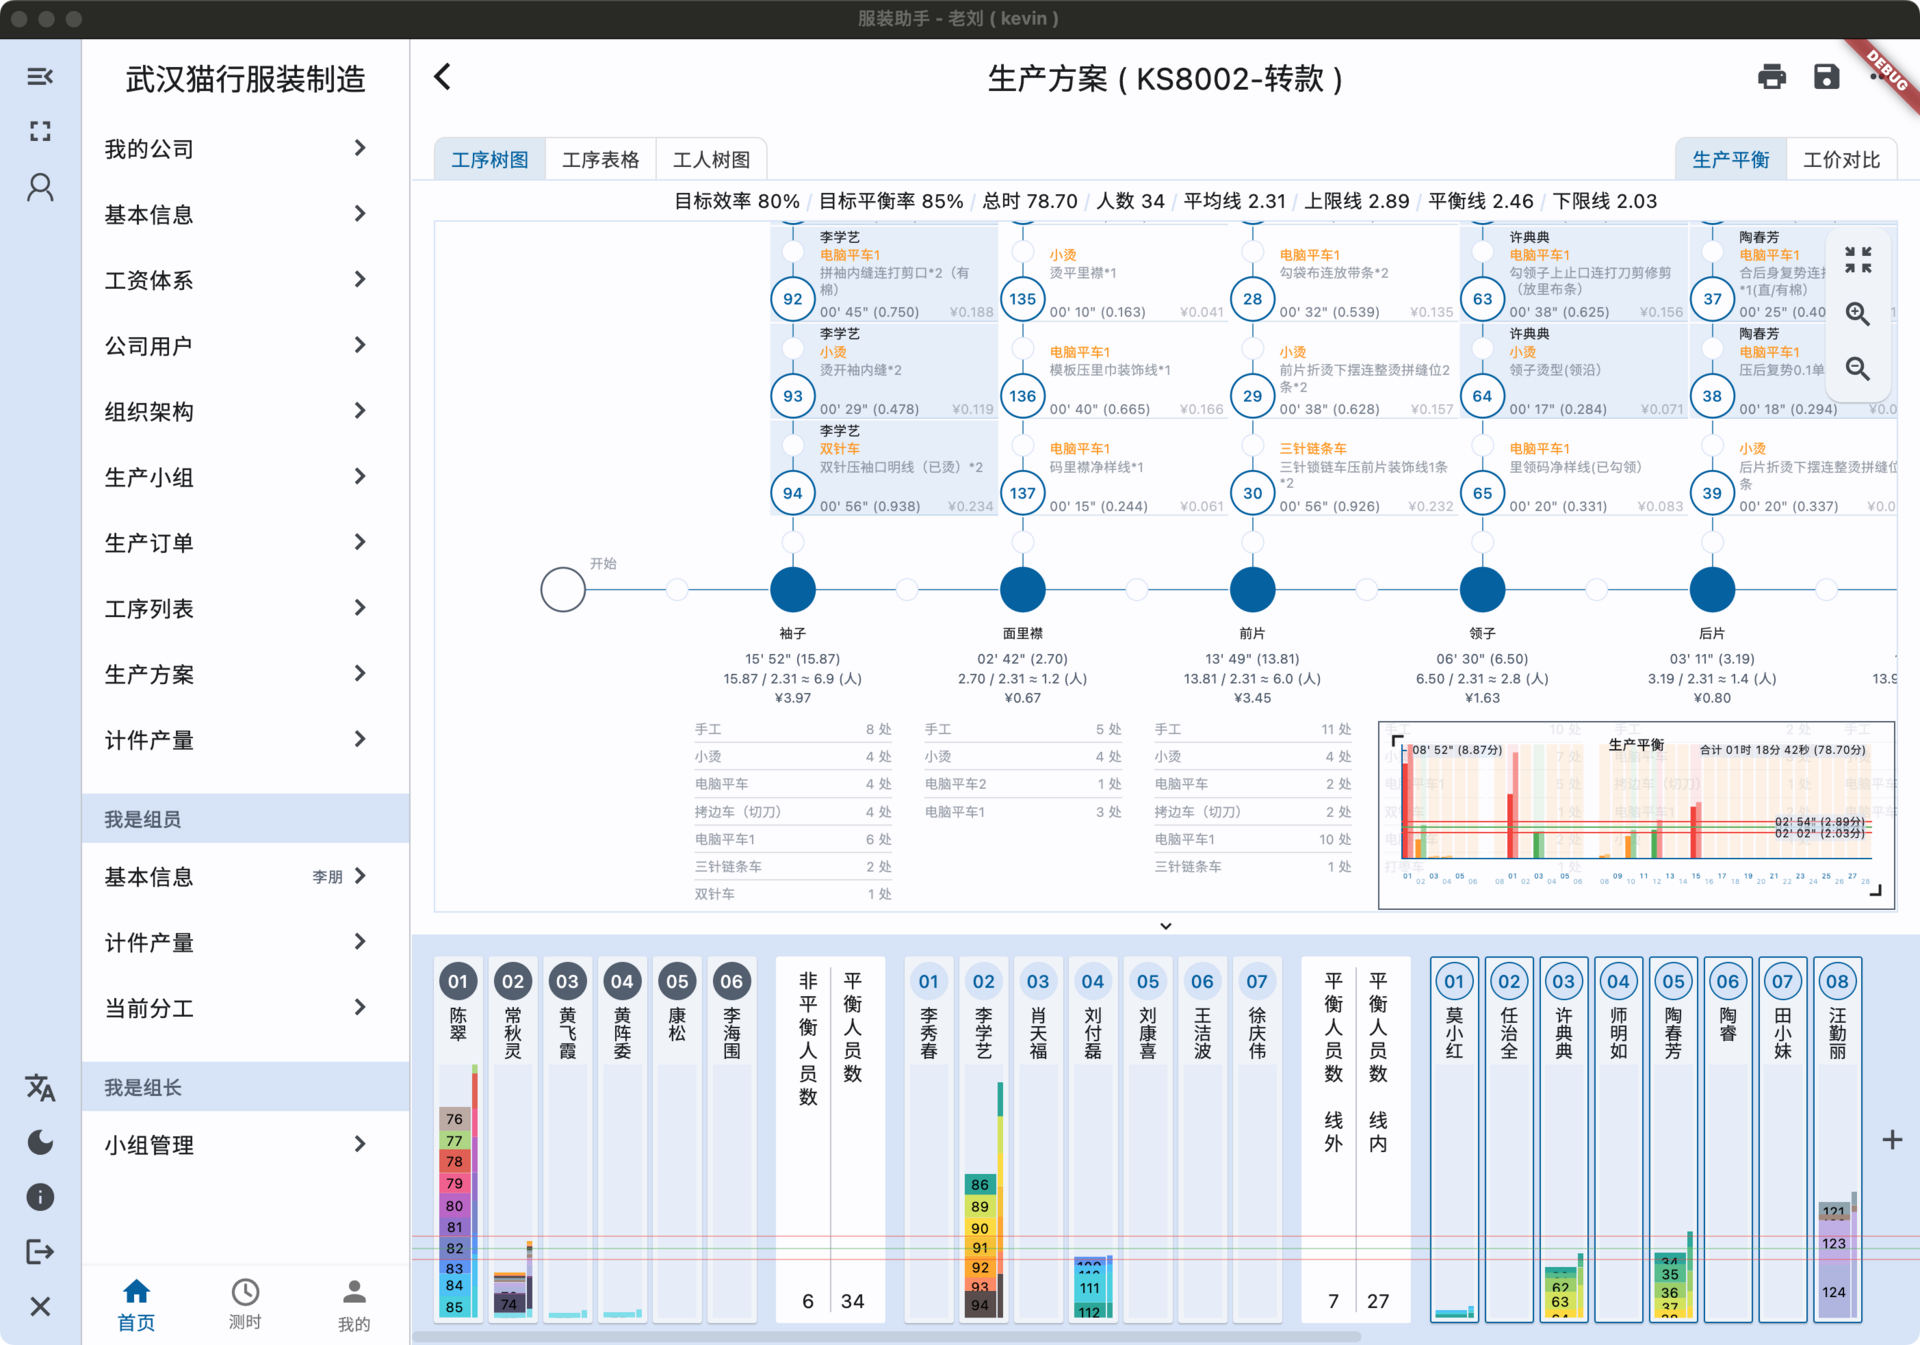Screen dimensions: 1920x1345
Task: Select worker 01 陈翠 column
Action: (x=458, y=1139)
